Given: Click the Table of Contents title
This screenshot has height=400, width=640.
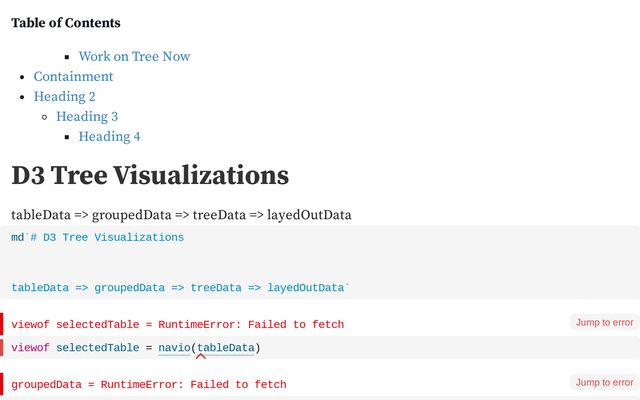Looking at the screenshot, I should point(66,23).
